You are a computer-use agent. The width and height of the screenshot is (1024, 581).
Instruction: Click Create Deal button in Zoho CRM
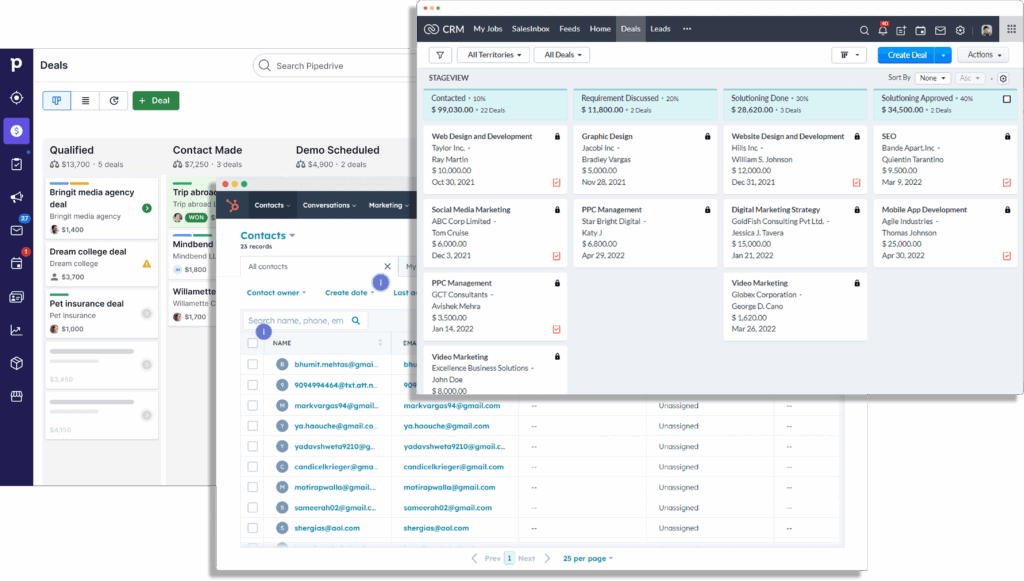point(906,55)
